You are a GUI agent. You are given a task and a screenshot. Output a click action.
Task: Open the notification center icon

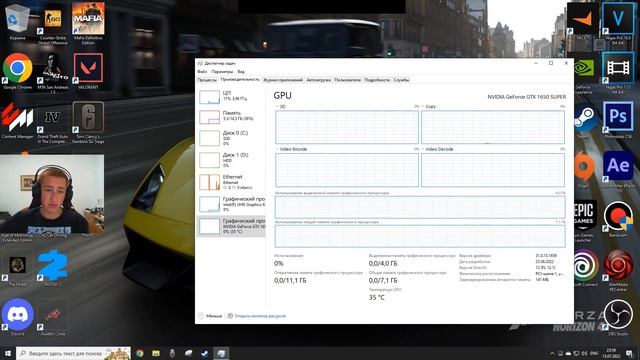click(629, 353)
